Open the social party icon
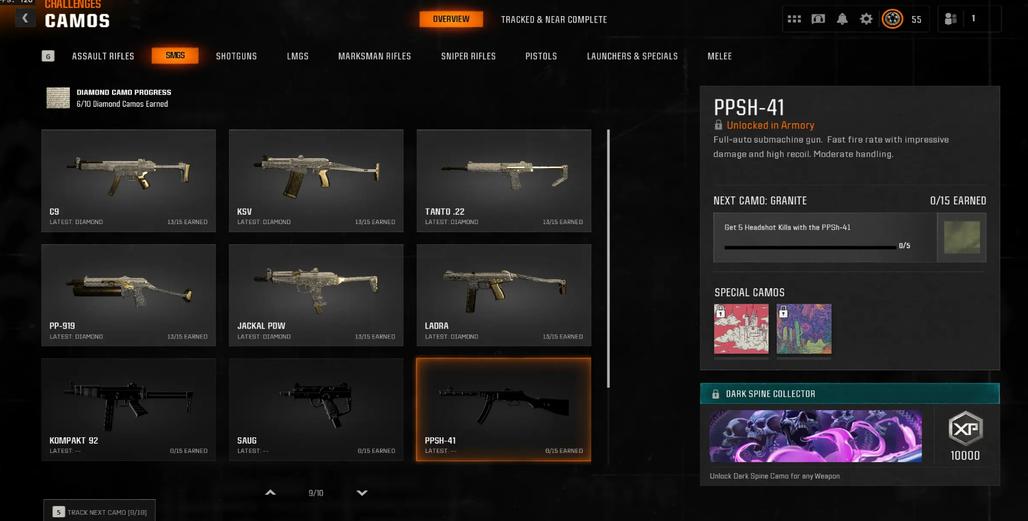The image size is (1028, 521). pos(950,19)
